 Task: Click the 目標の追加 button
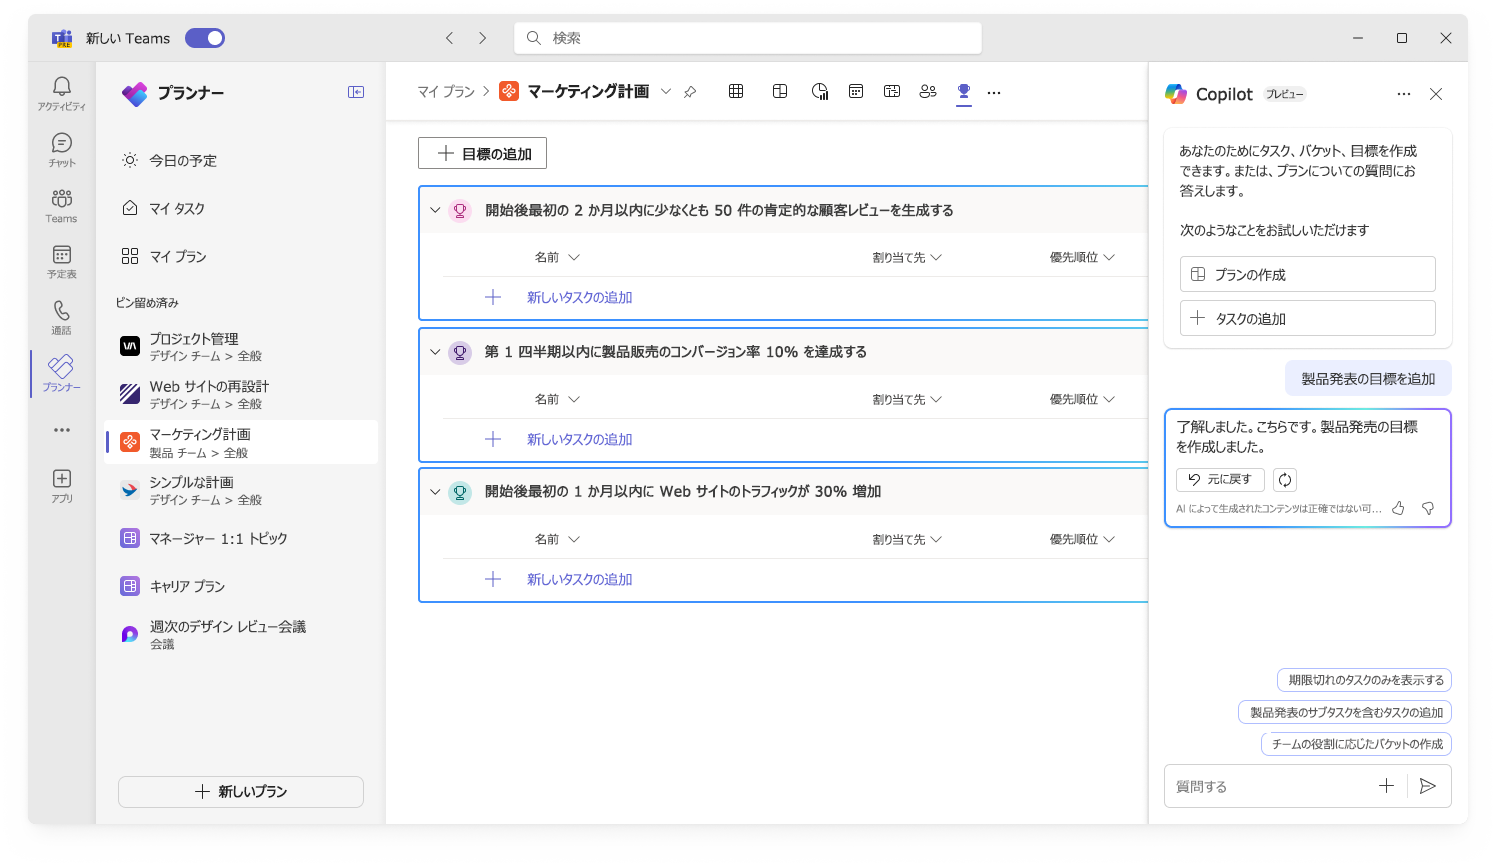pos(482,153)
